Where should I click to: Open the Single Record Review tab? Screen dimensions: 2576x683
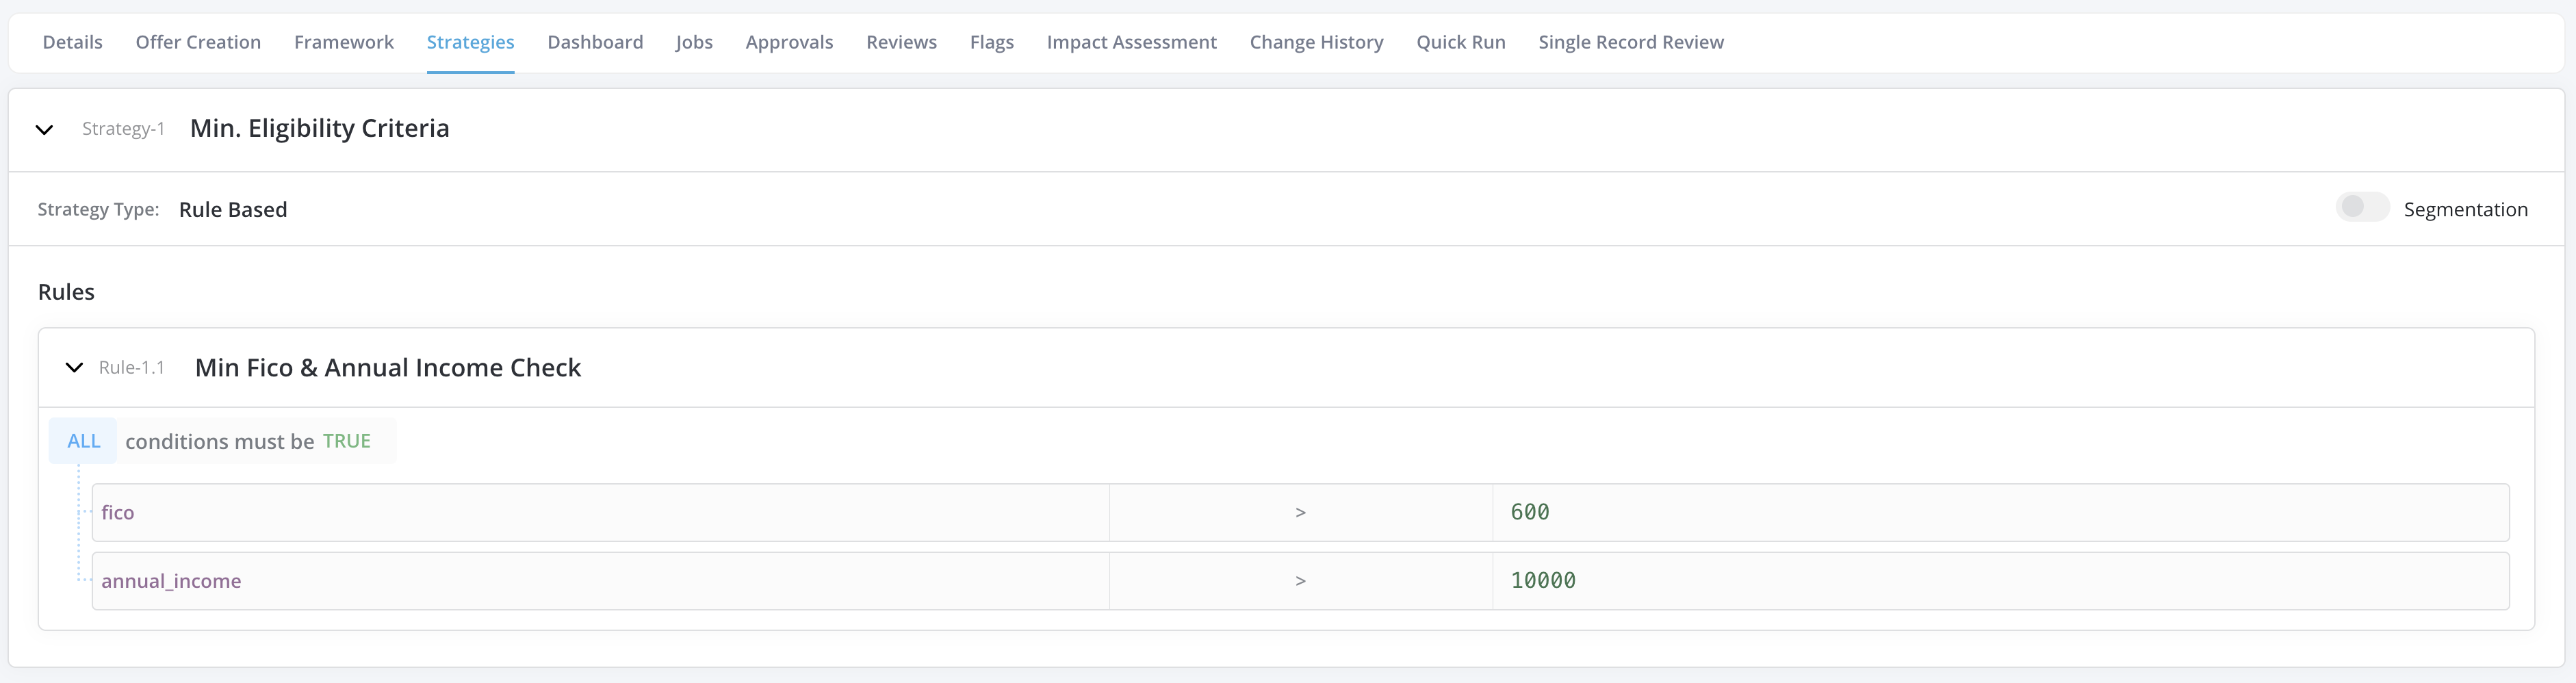[1630, 42]
